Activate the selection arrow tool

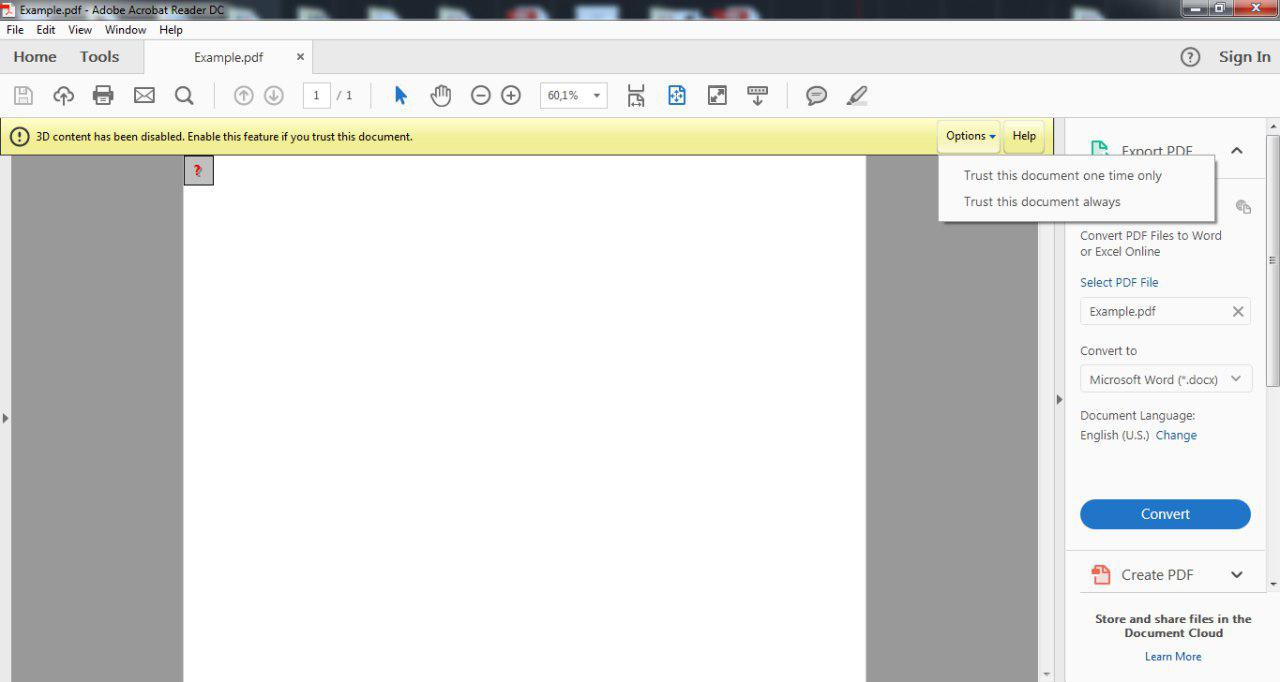[x=399, y=95]
